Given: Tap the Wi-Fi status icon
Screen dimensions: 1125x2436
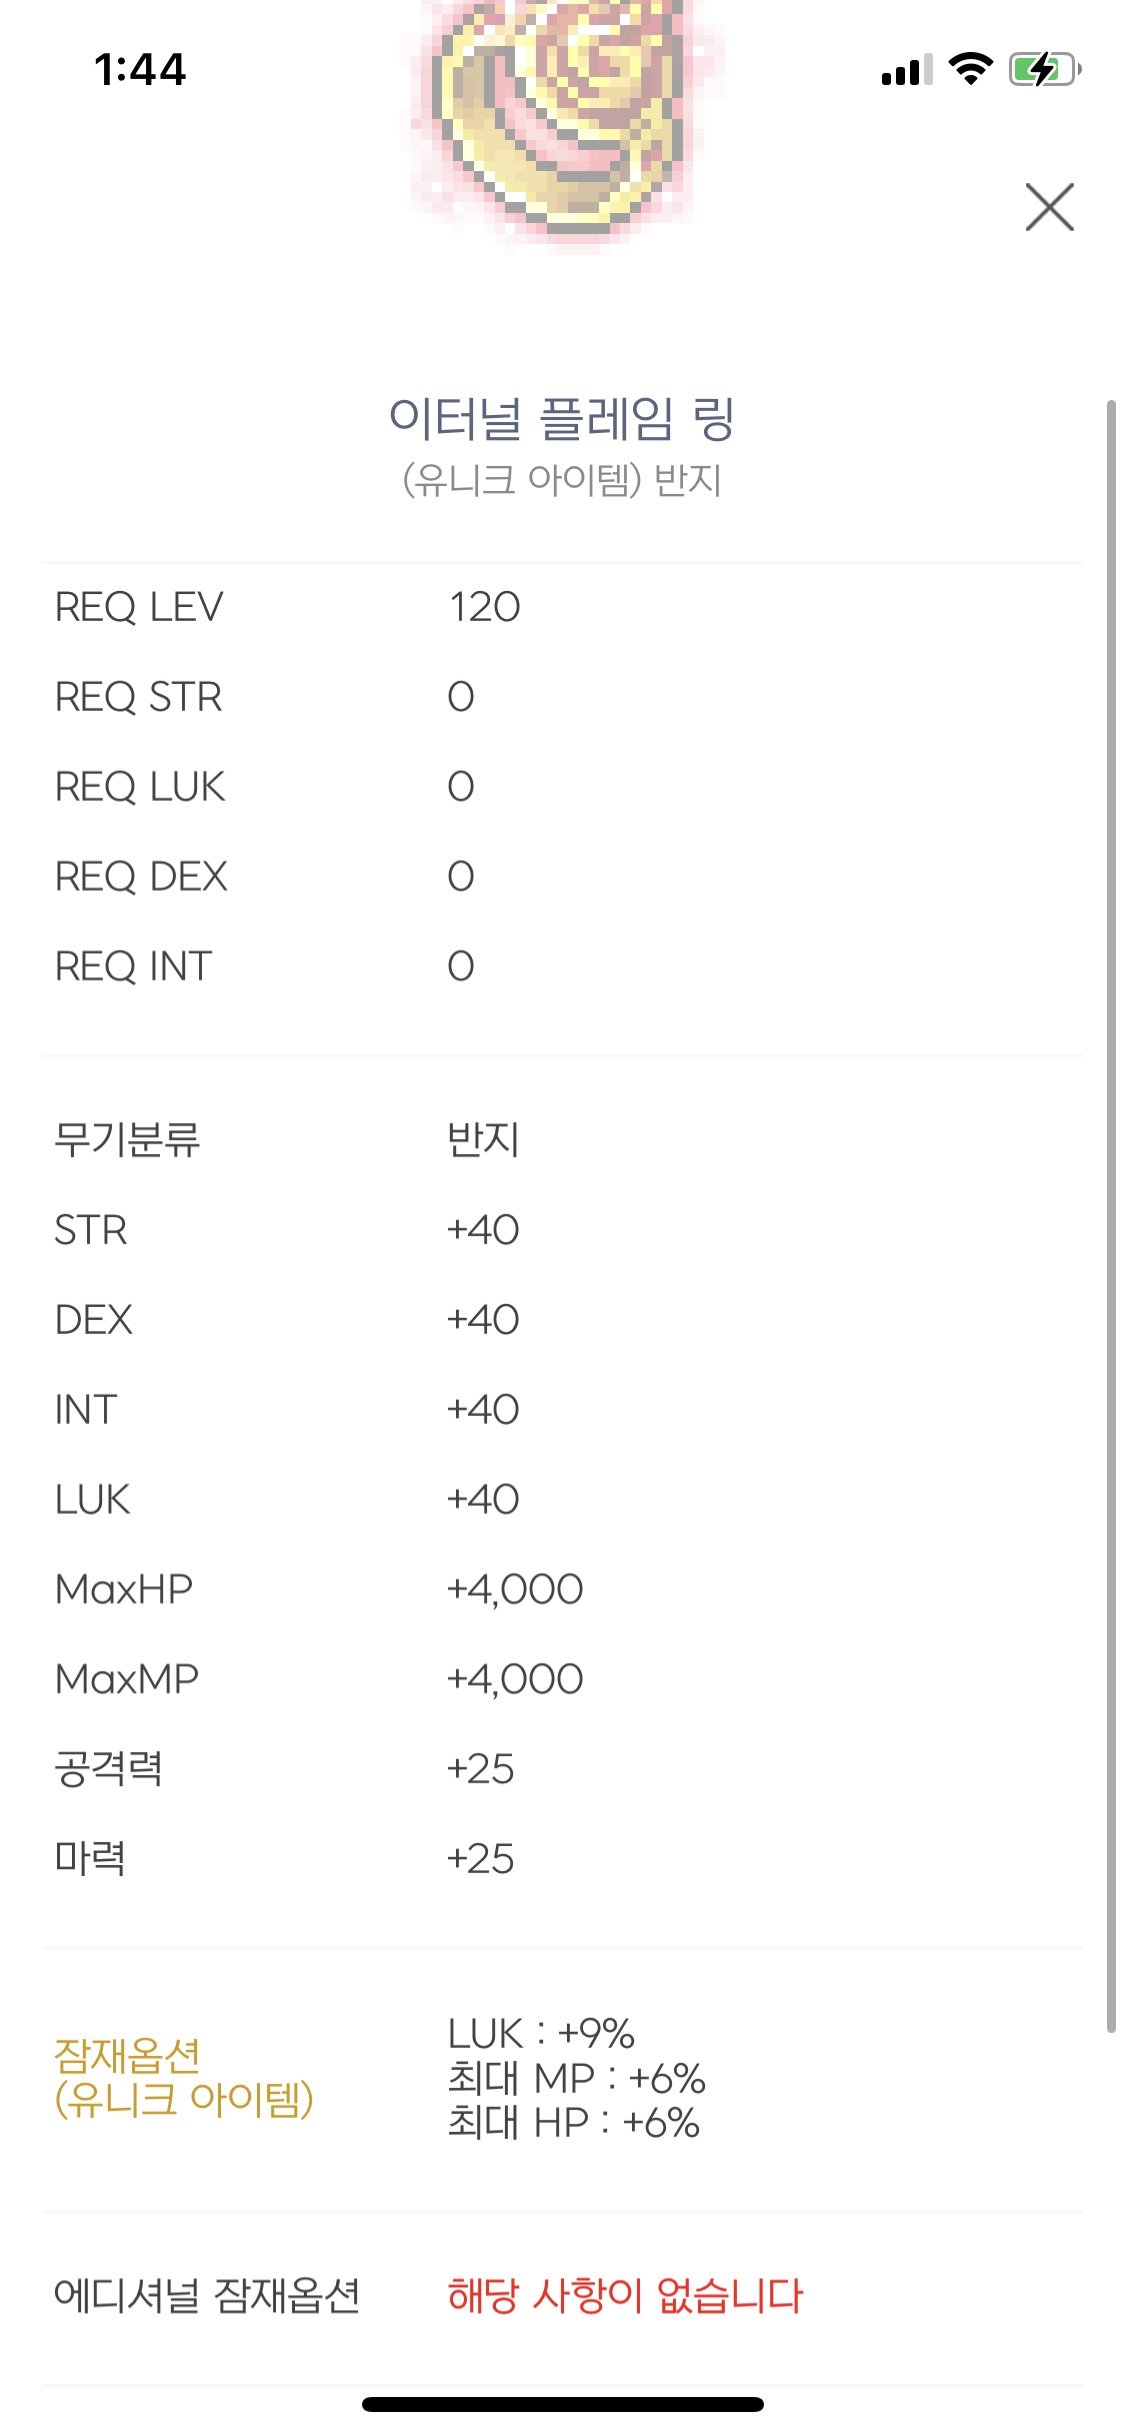Looking at the screenshot, I should [969, 69].
